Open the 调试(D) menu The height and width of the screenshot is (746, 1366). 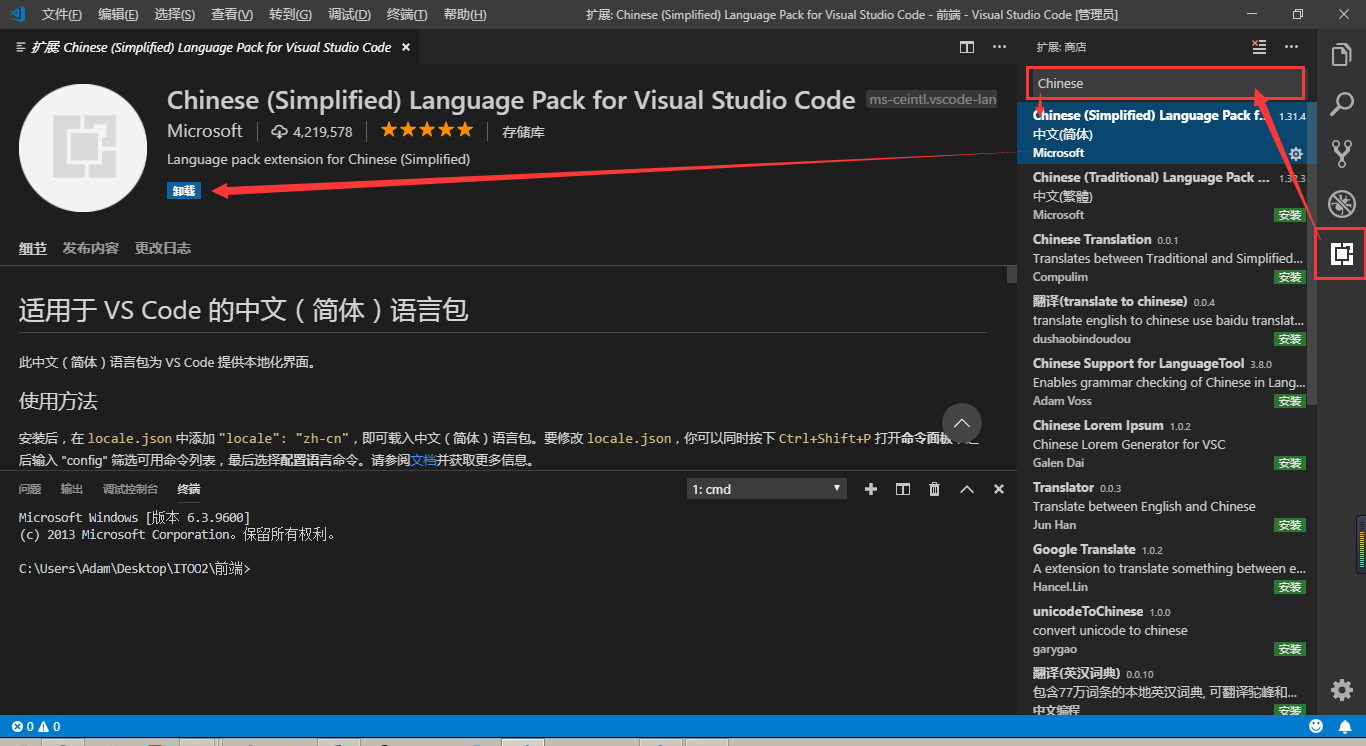[348, 15]
